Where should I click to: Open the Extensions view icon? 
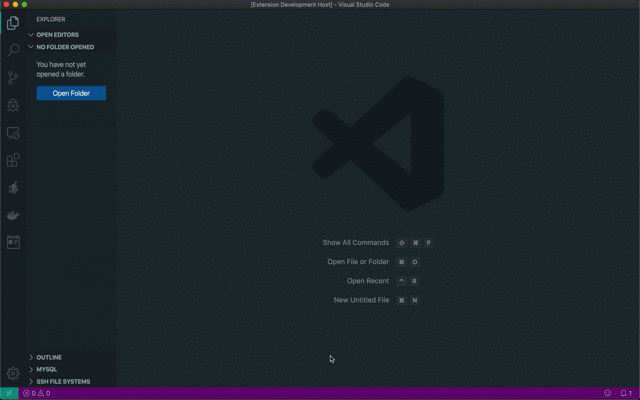[13, 160]
